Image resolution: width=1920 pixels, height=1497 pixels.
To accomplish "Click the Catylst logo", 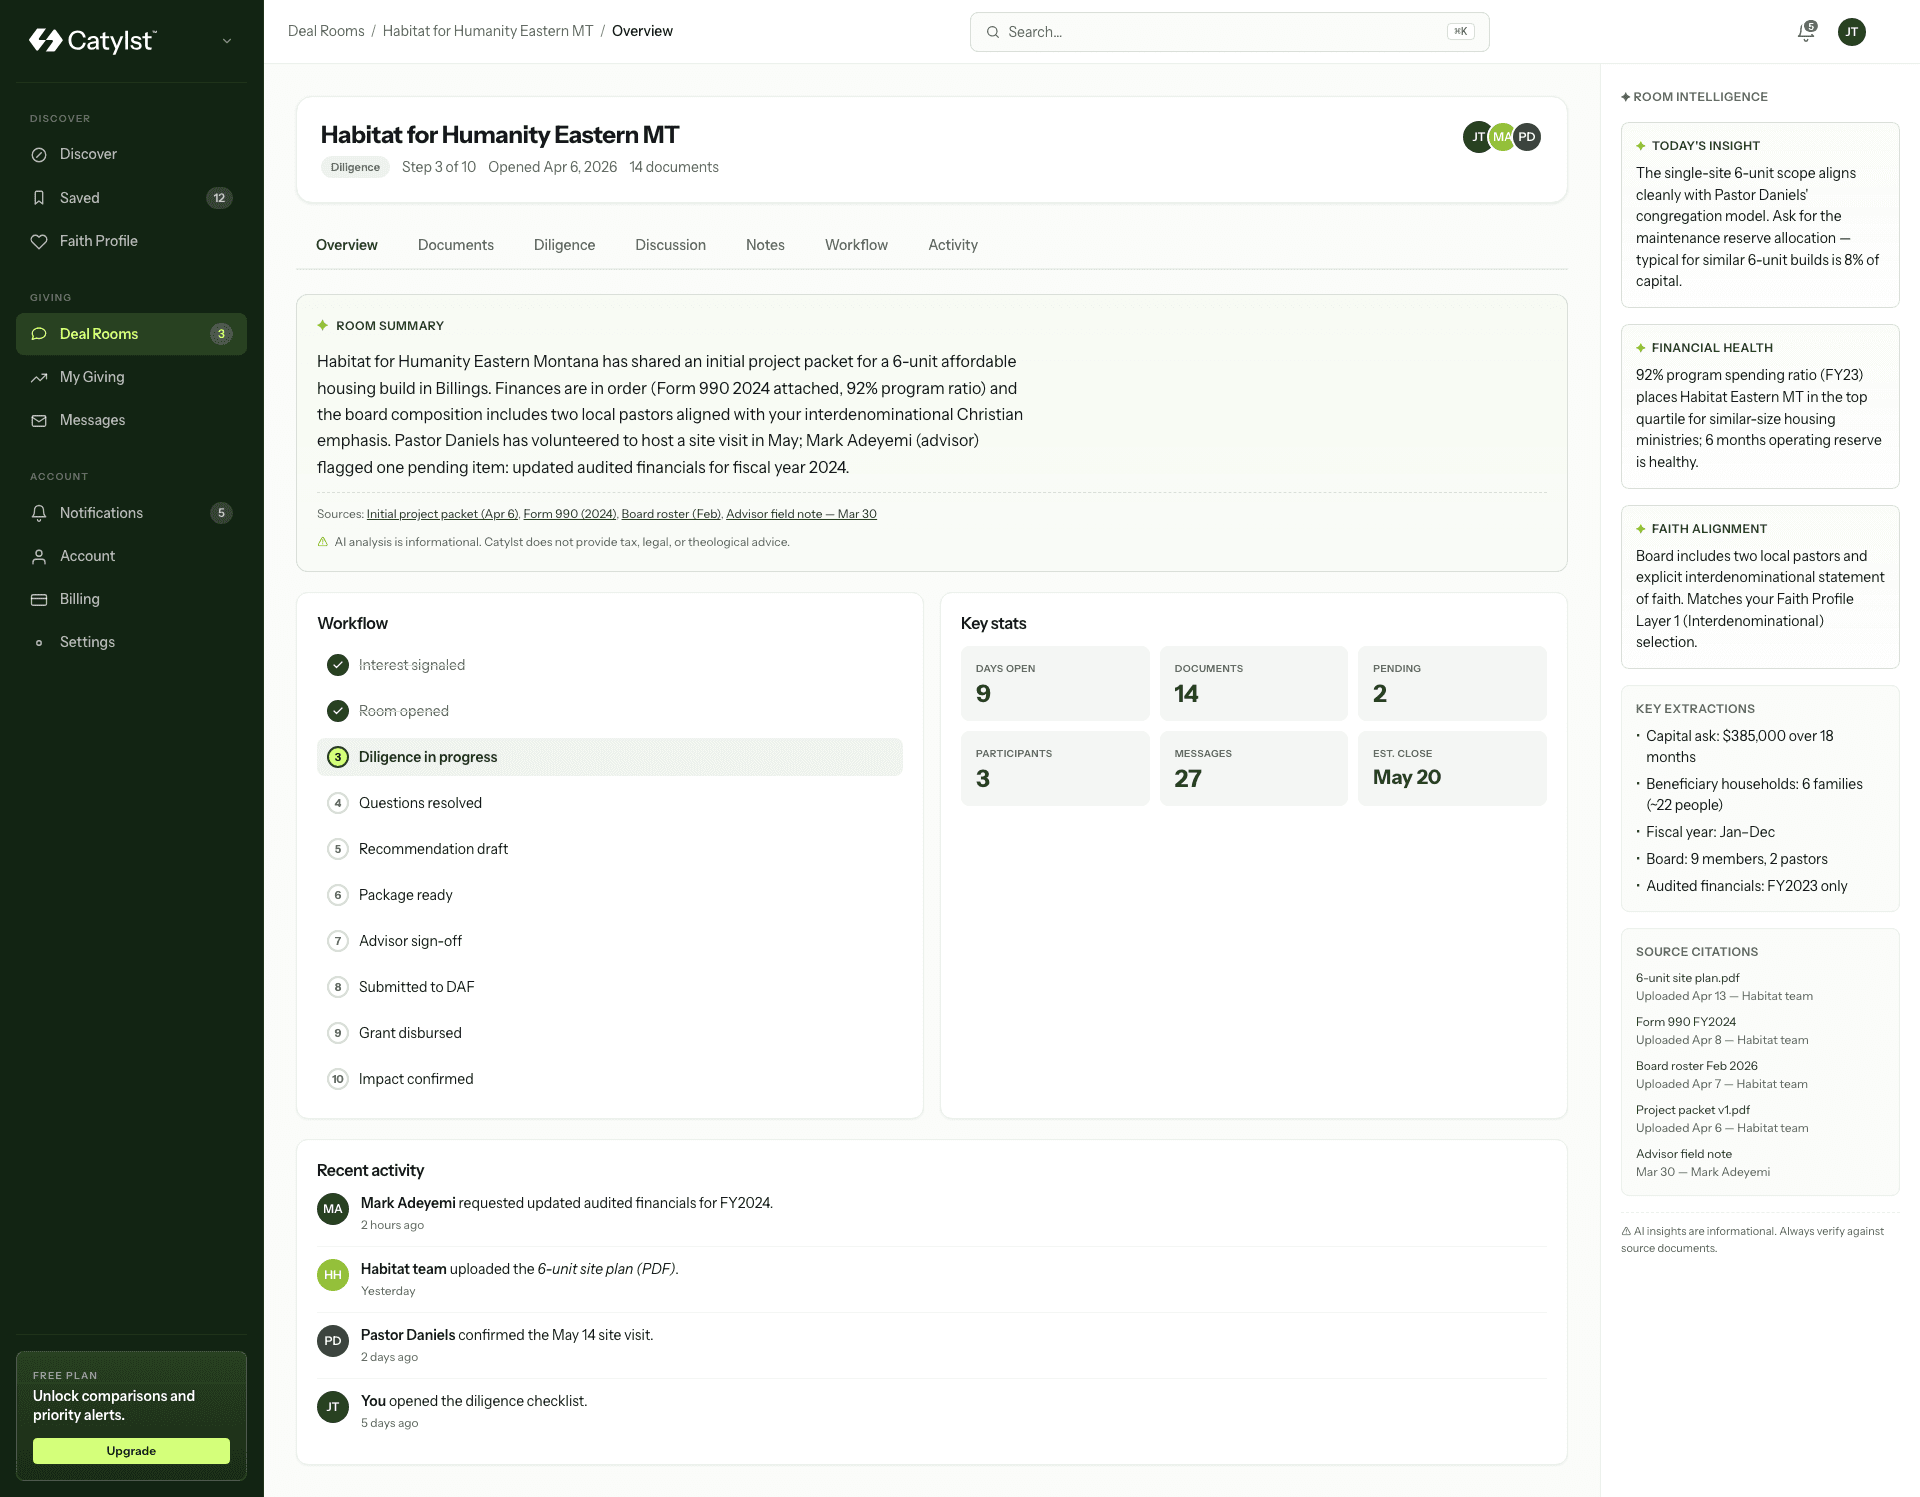I will tap(92, 40).
